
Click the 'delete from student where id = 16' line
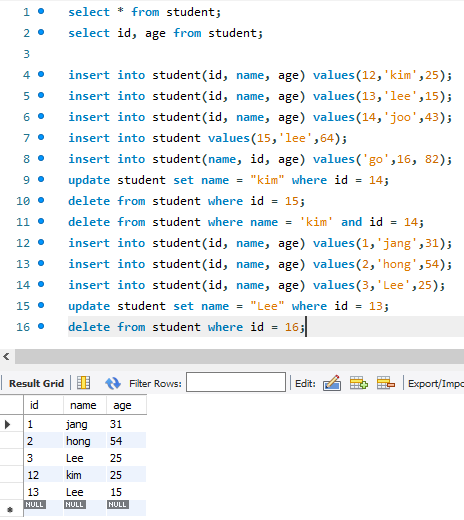[186, 327]
